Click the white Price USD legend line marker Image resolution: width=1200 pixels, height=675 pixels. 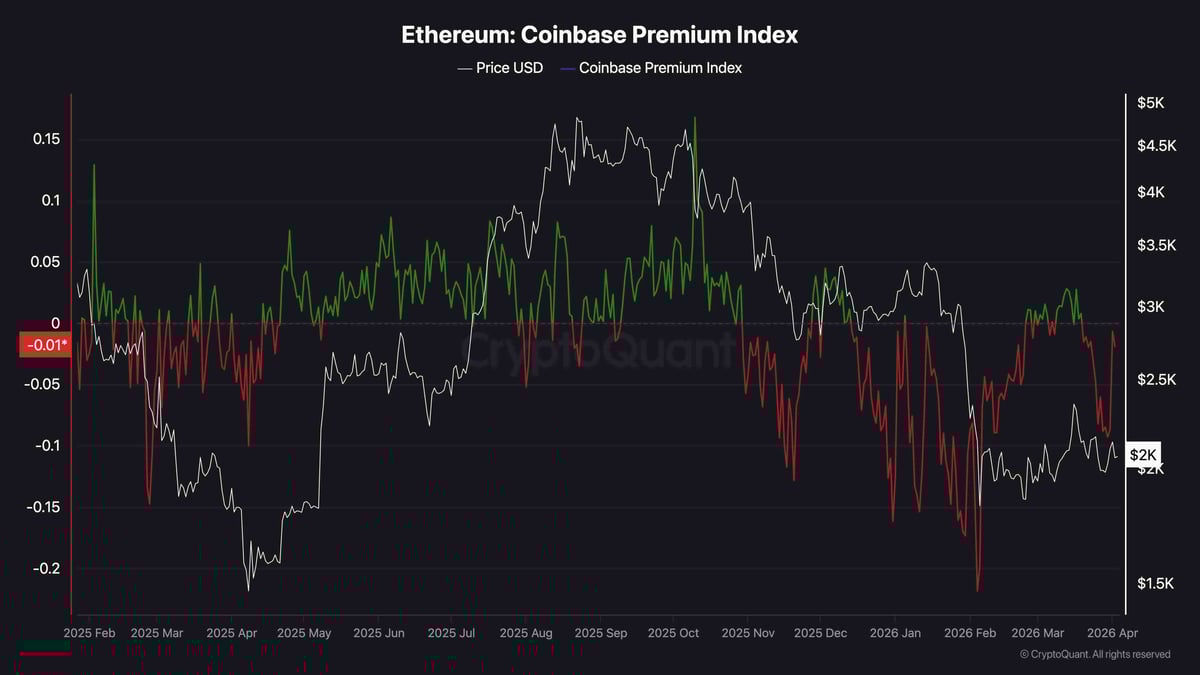click(464, 68)
